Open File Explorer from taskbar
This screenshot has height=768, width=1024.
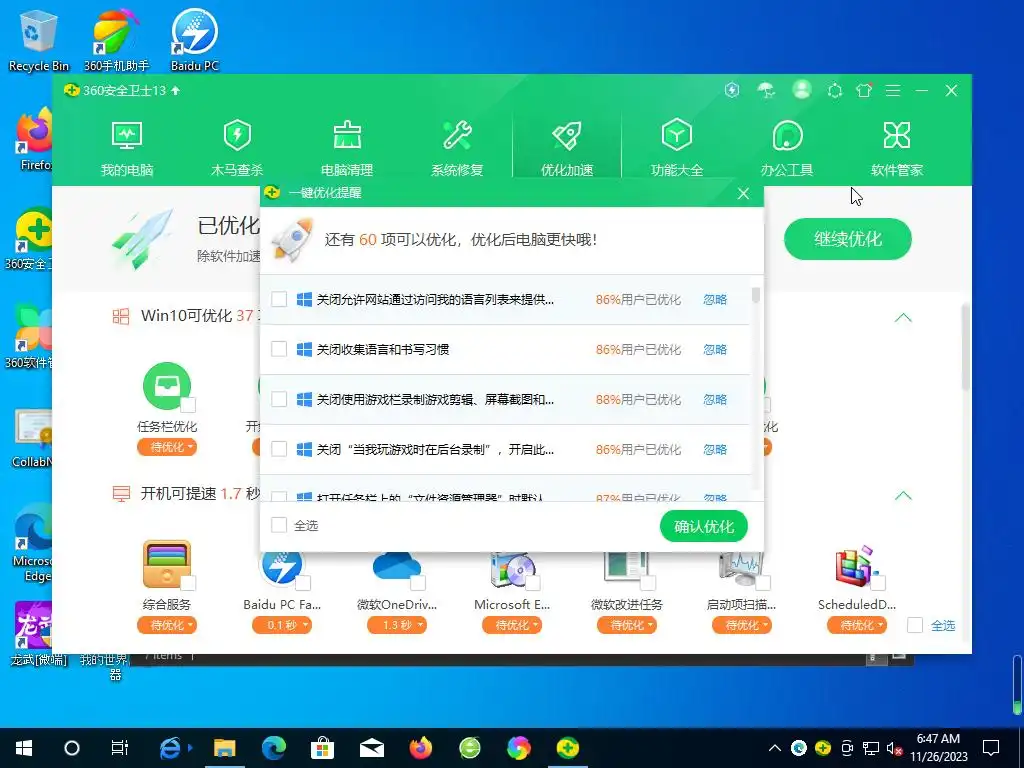coord(224,748)
